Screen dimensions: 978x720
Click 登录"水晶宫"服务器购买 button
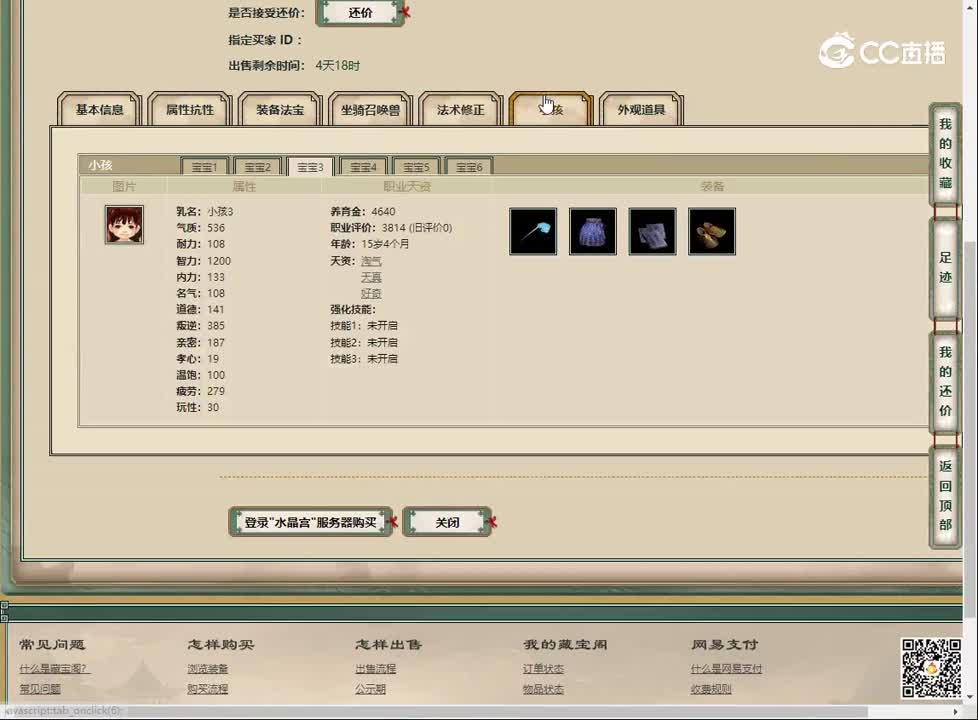pyautogui.click(x=311, y=522)
